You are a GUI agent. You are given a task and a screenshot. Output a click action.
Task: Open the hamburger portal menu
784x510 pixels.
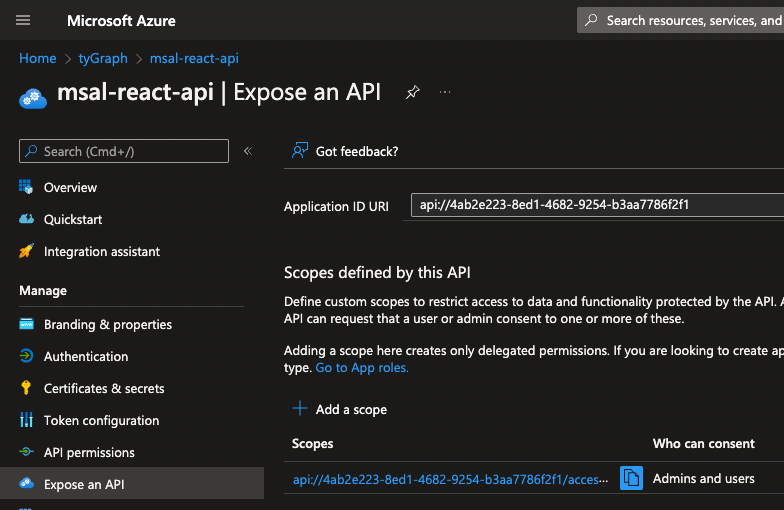pos(23,20)
